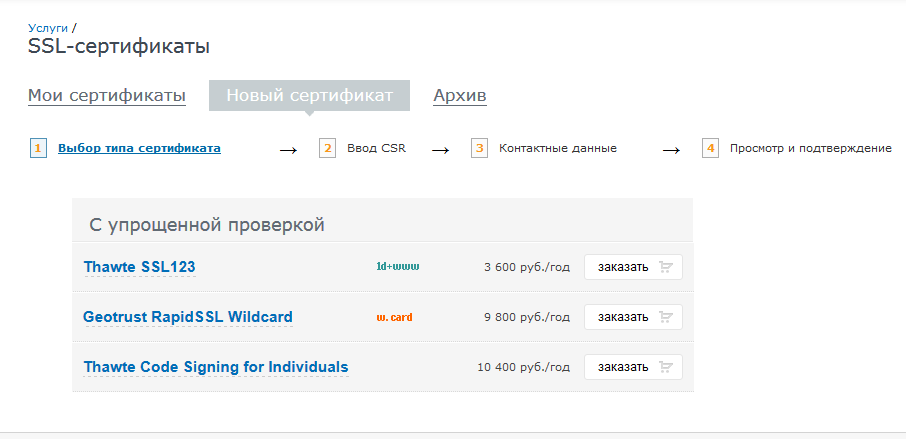This screenshot has width=906, height=439.
Task: Click the cart icon in Geotrust RapidSSL row
Action: point(666,317)
